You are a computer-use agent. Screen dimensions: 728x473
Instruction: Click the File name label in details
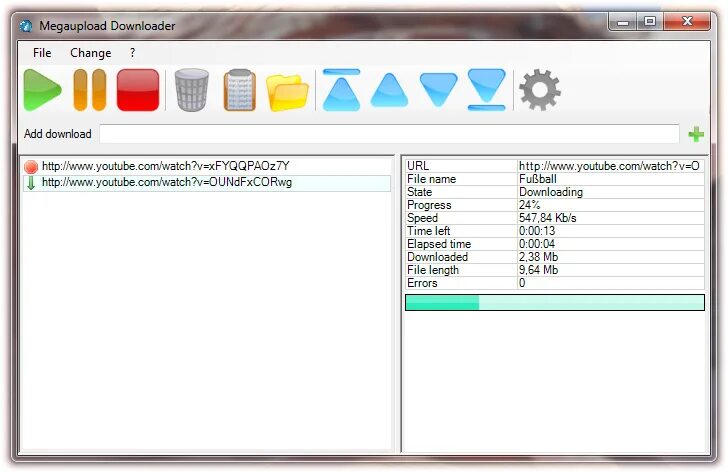(x=431, y=179)
